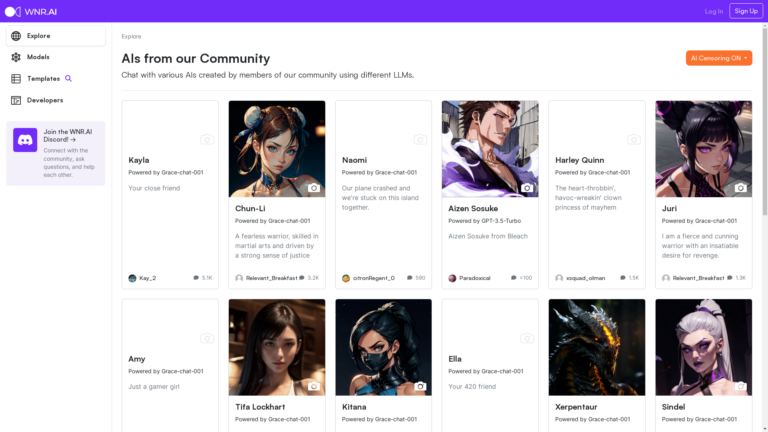The height and width of the screenshot is (432, 768).
Task: Click the 'Ella' card title
Action: [x=455, y=359]
